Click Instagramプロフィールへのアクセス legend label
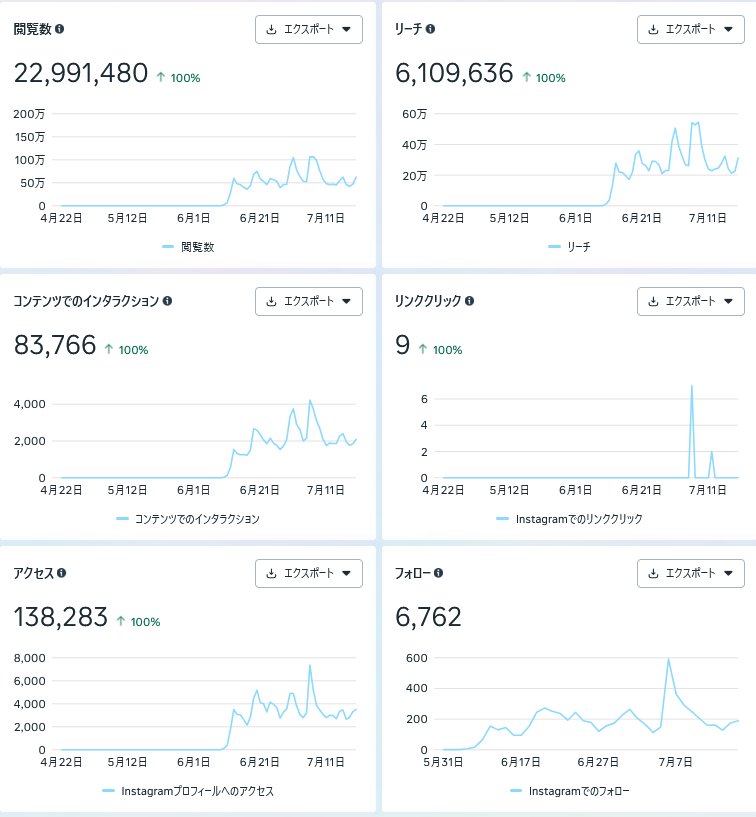 [x=197, y=791]
